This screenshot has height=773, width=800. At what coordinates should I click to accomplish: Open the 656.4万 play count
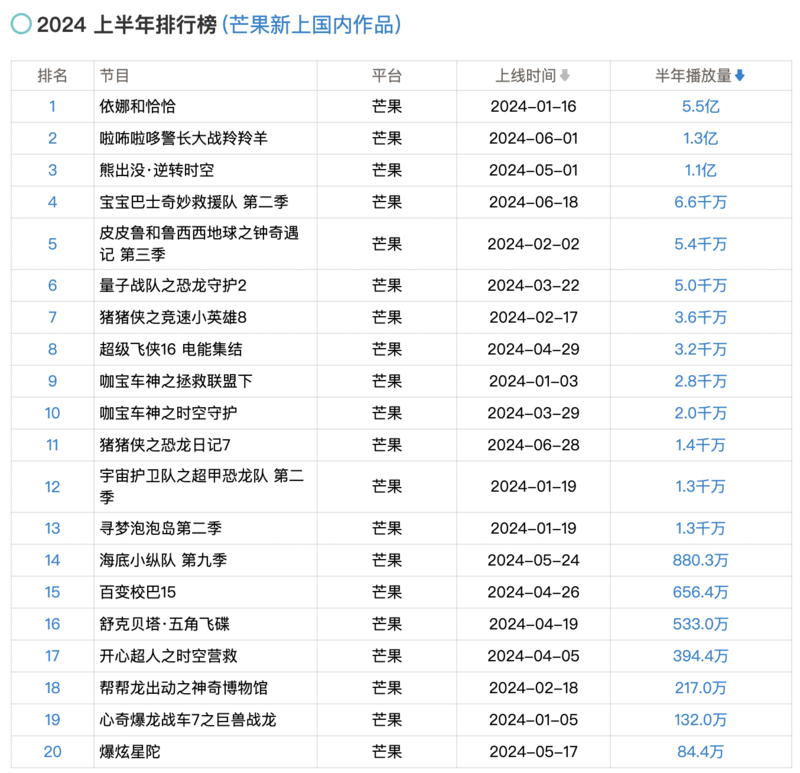(x=701, y=592)
